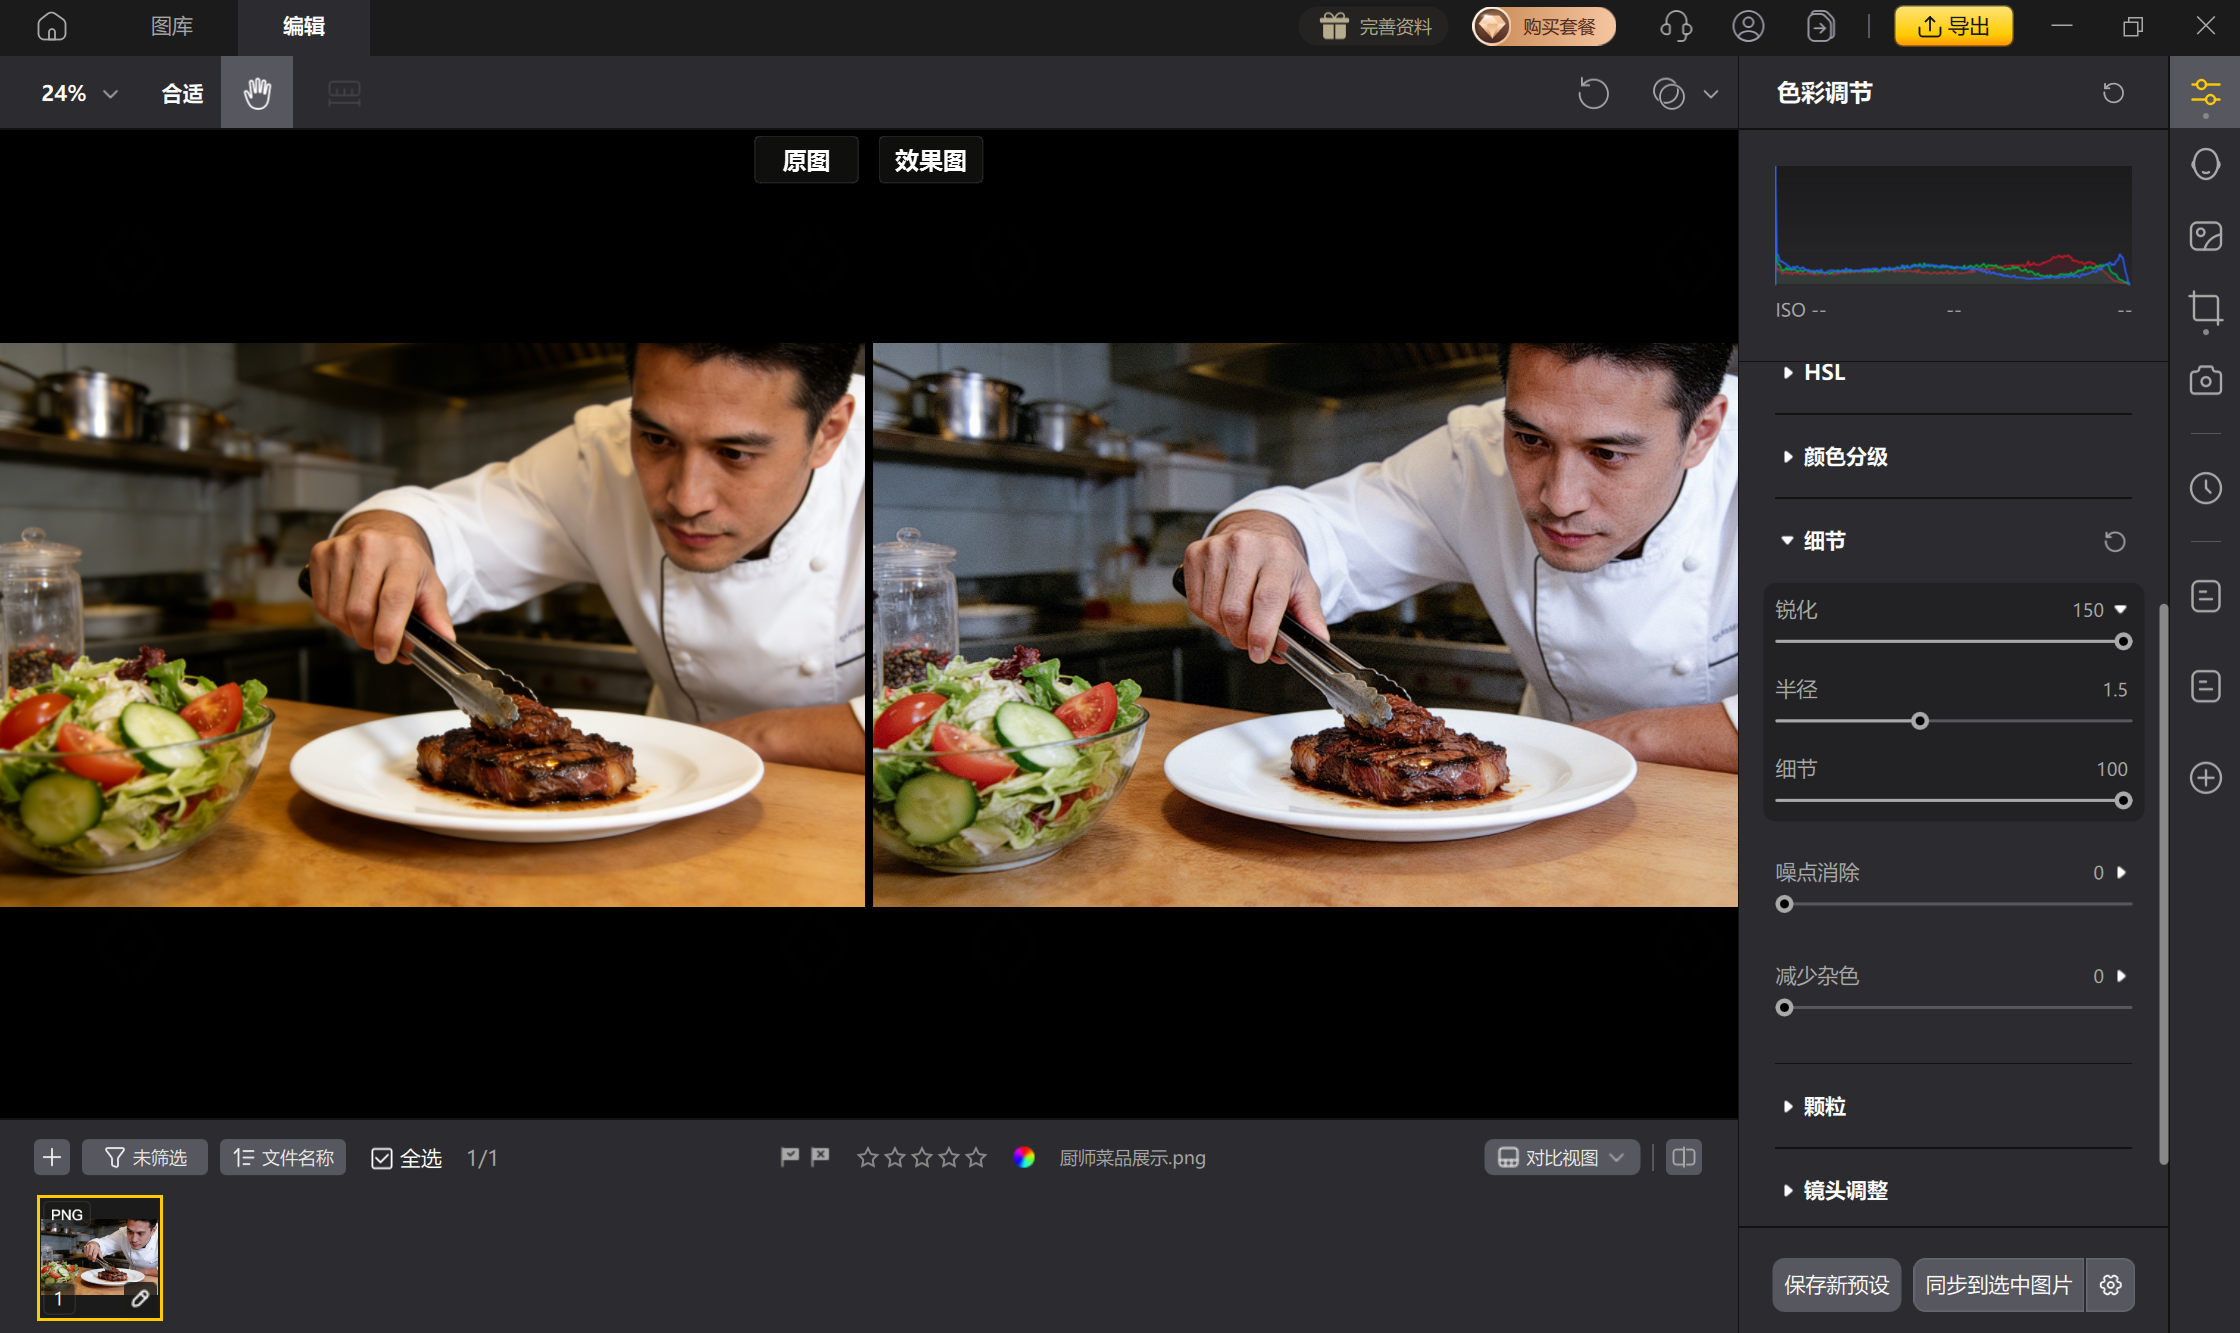Expand the HSL section
The width and height of the screenshot is (2240, 1333).
(x=1824, y=372)
